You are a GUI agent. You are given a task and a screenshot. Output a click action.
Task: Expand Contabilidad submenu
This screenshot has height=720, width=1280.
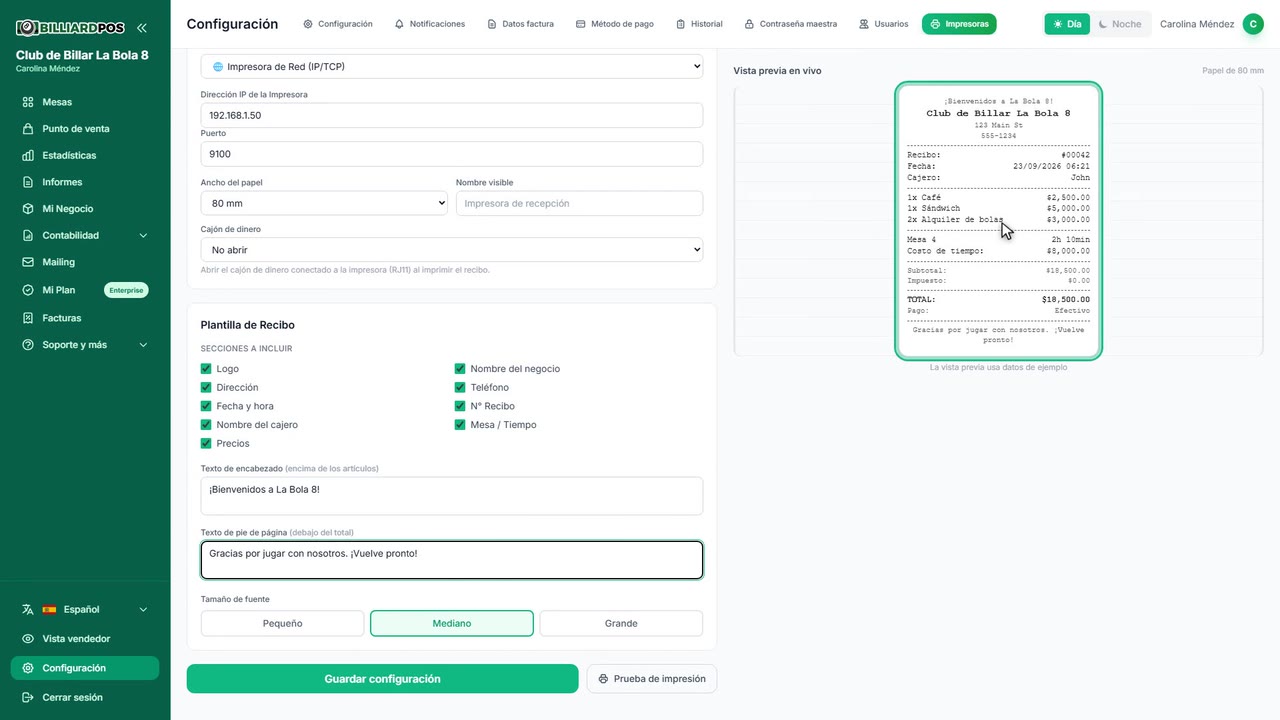(x=85, y=235)
